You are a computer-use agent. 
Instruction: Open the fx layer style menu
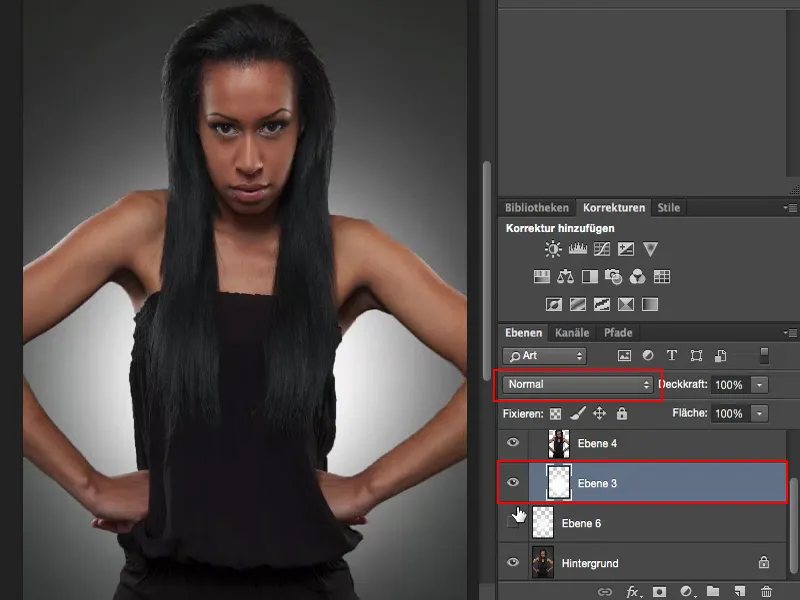point(633,592)
